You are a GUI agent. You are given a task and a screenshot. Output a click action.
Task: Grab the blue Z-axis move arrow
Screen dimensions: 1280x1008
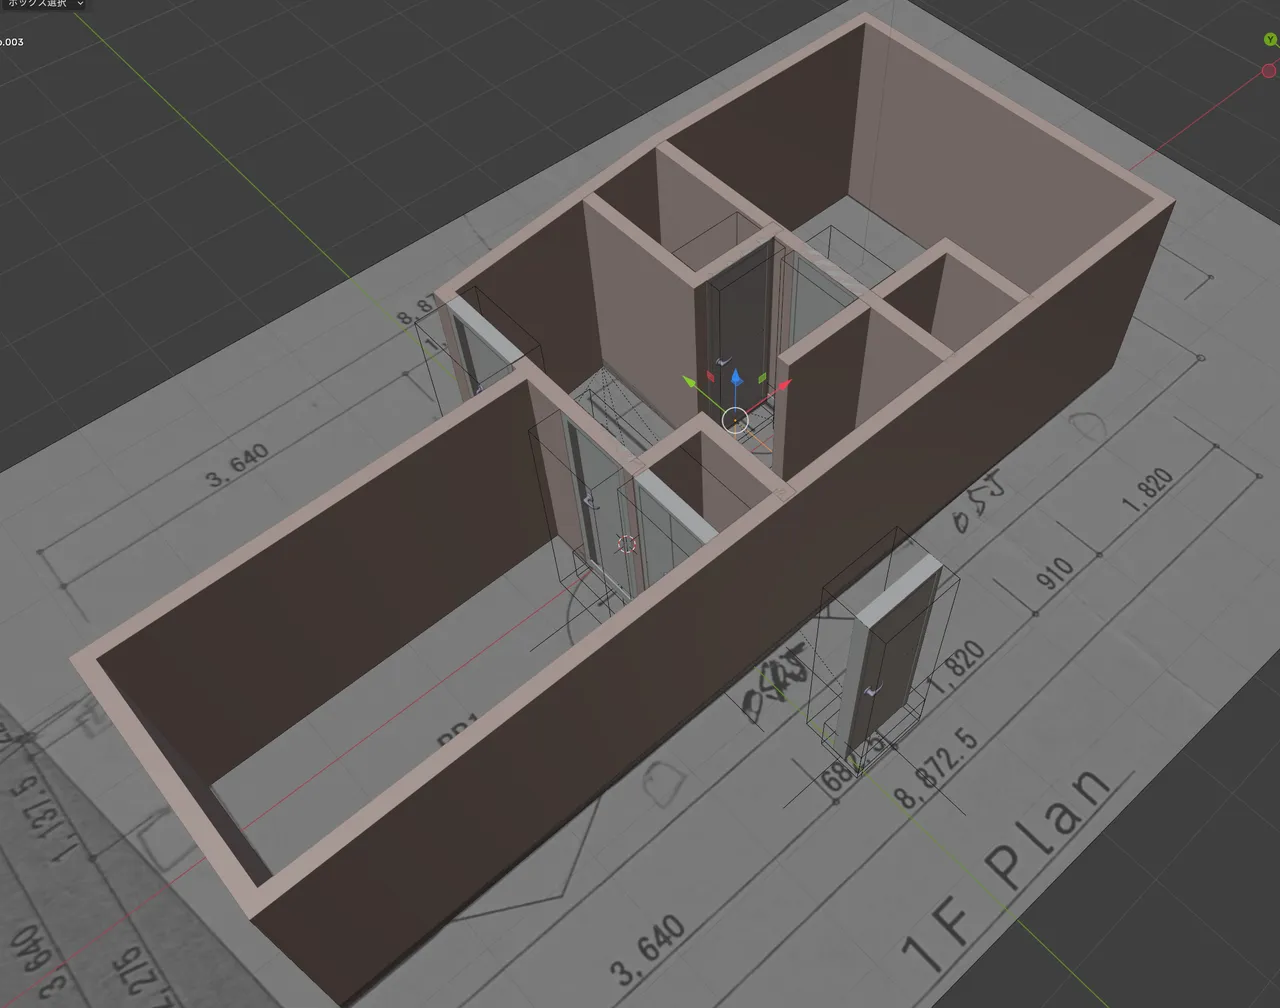click(736, 377)
